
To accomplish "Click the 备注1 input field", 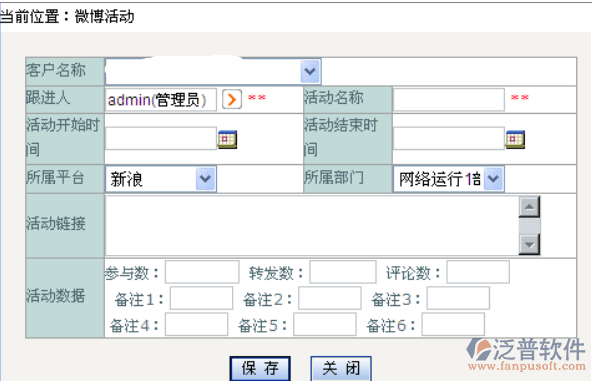I will click(201, 298).
